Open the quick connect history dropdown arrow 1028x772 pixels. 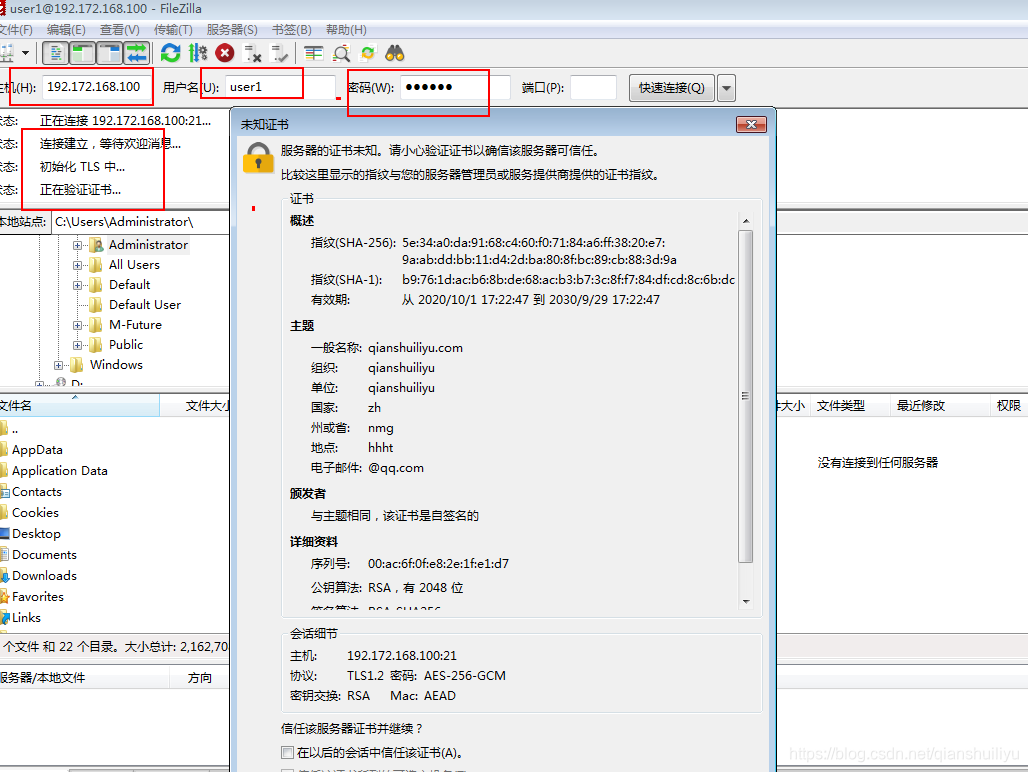click(727, 88)
